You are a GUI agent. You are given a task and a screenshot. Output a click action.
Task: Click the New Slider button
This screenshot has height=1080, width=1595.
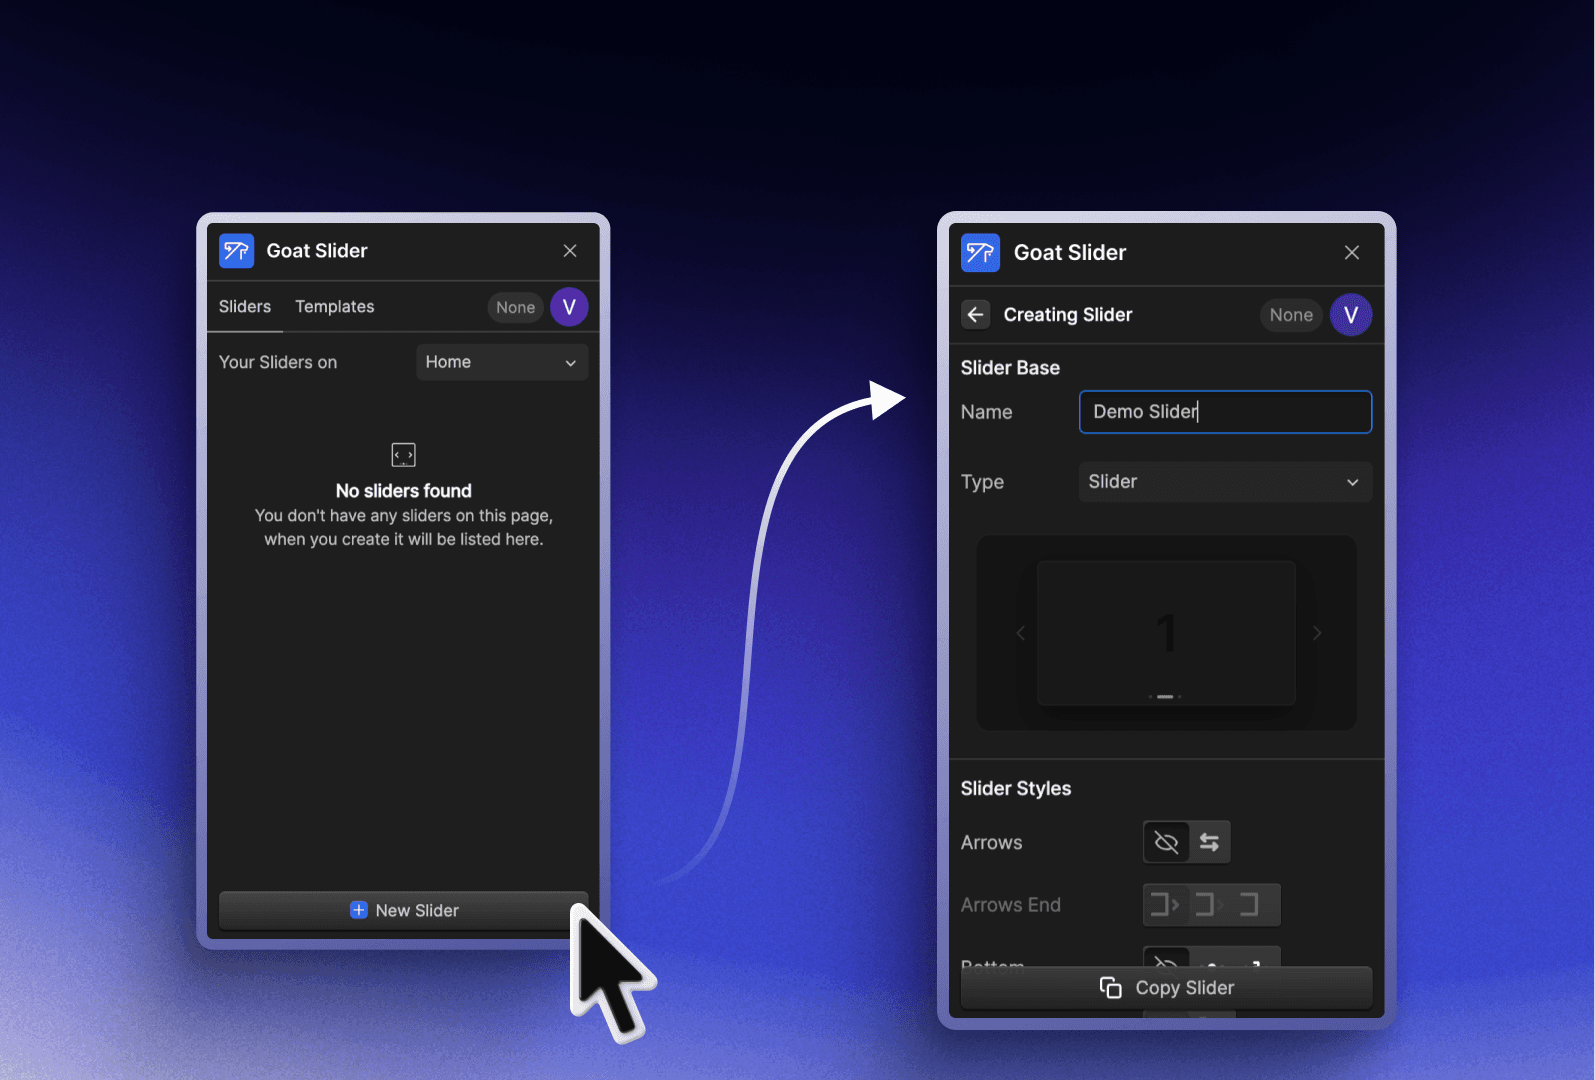[x=403, y=911]
